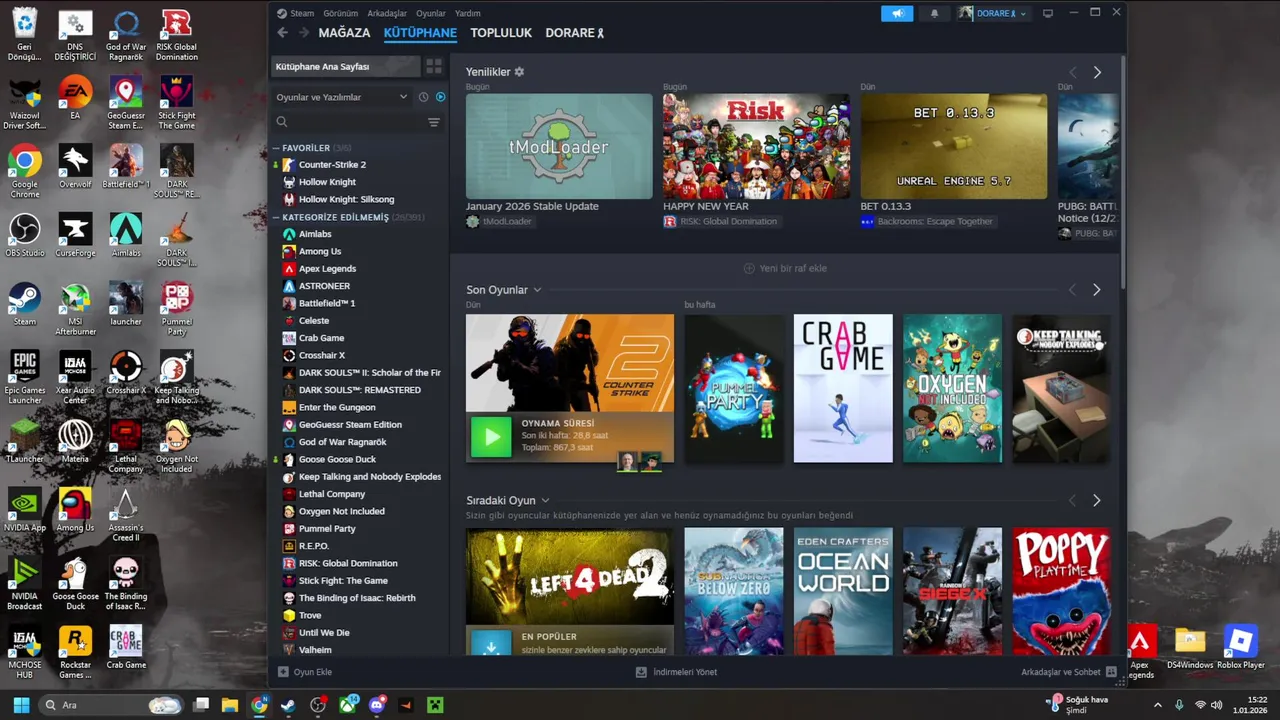The image size is (1280, 720).
Task: Toggle sort by recent activity clock
Action: coord(423,97)
